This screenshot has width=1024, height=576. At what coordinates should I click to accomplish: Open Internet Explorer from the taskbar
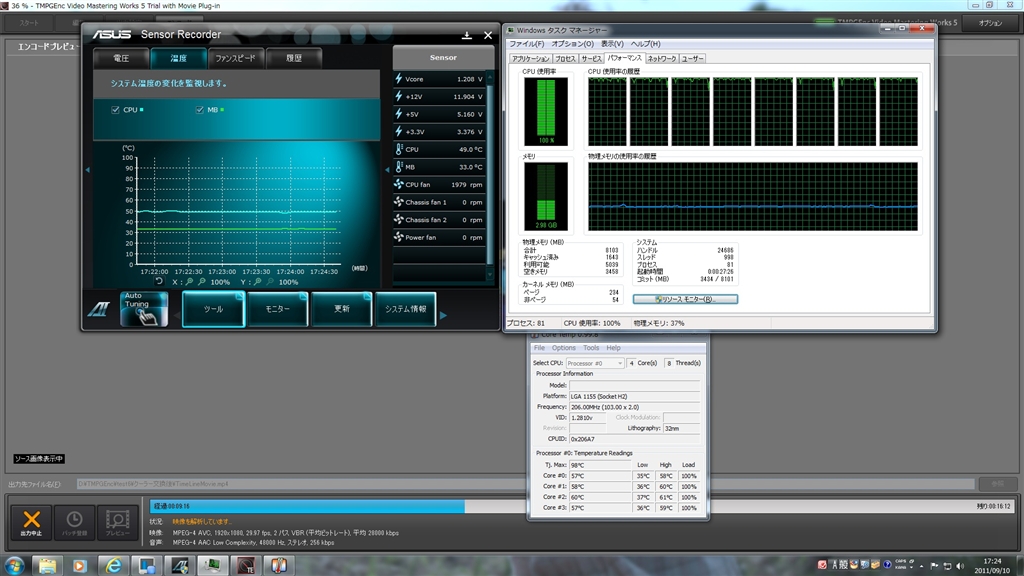point(113,566)
